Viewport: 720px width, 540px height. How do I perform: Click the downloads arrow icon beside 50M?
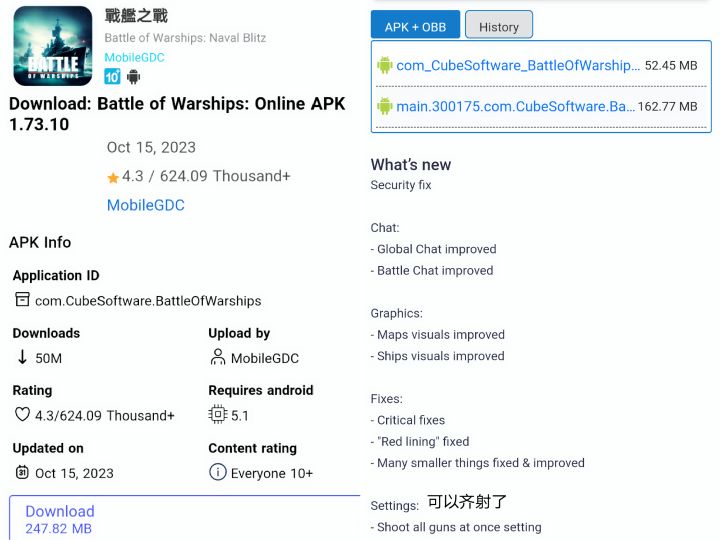pos(22,357)
